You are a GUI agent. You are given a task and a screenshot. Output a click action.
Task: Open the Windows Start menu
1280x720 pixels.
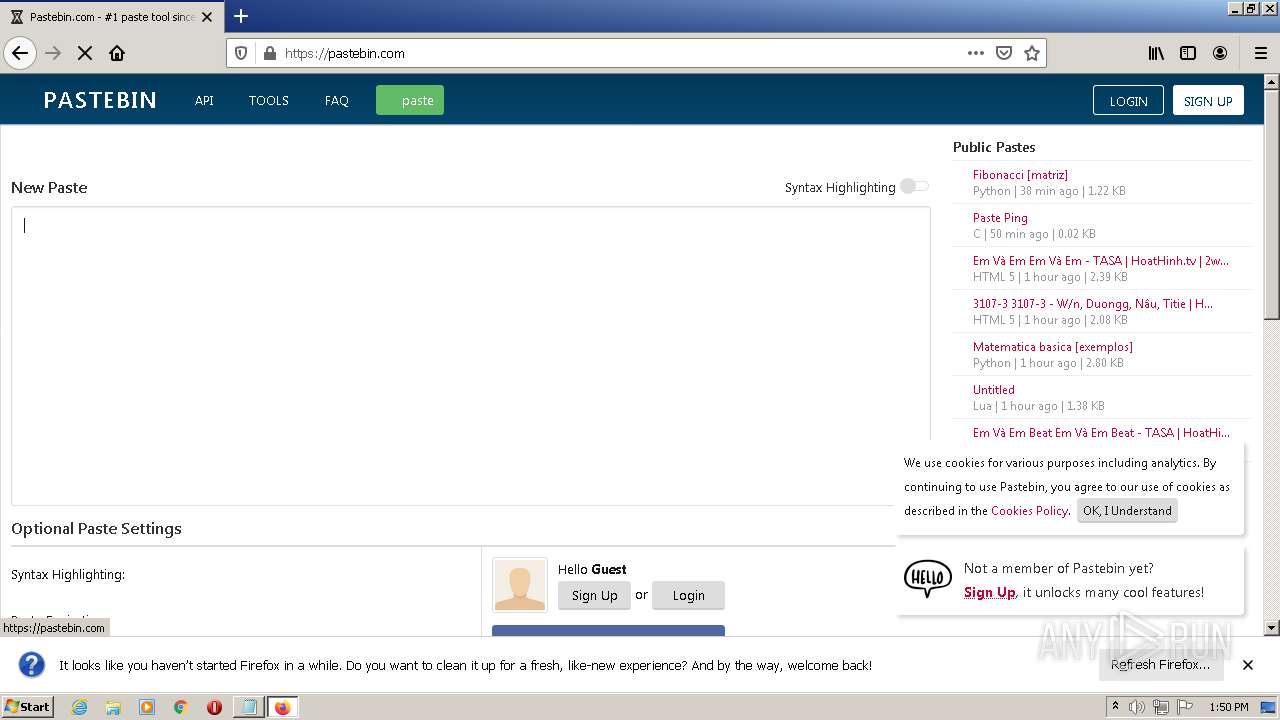(27, 706)
